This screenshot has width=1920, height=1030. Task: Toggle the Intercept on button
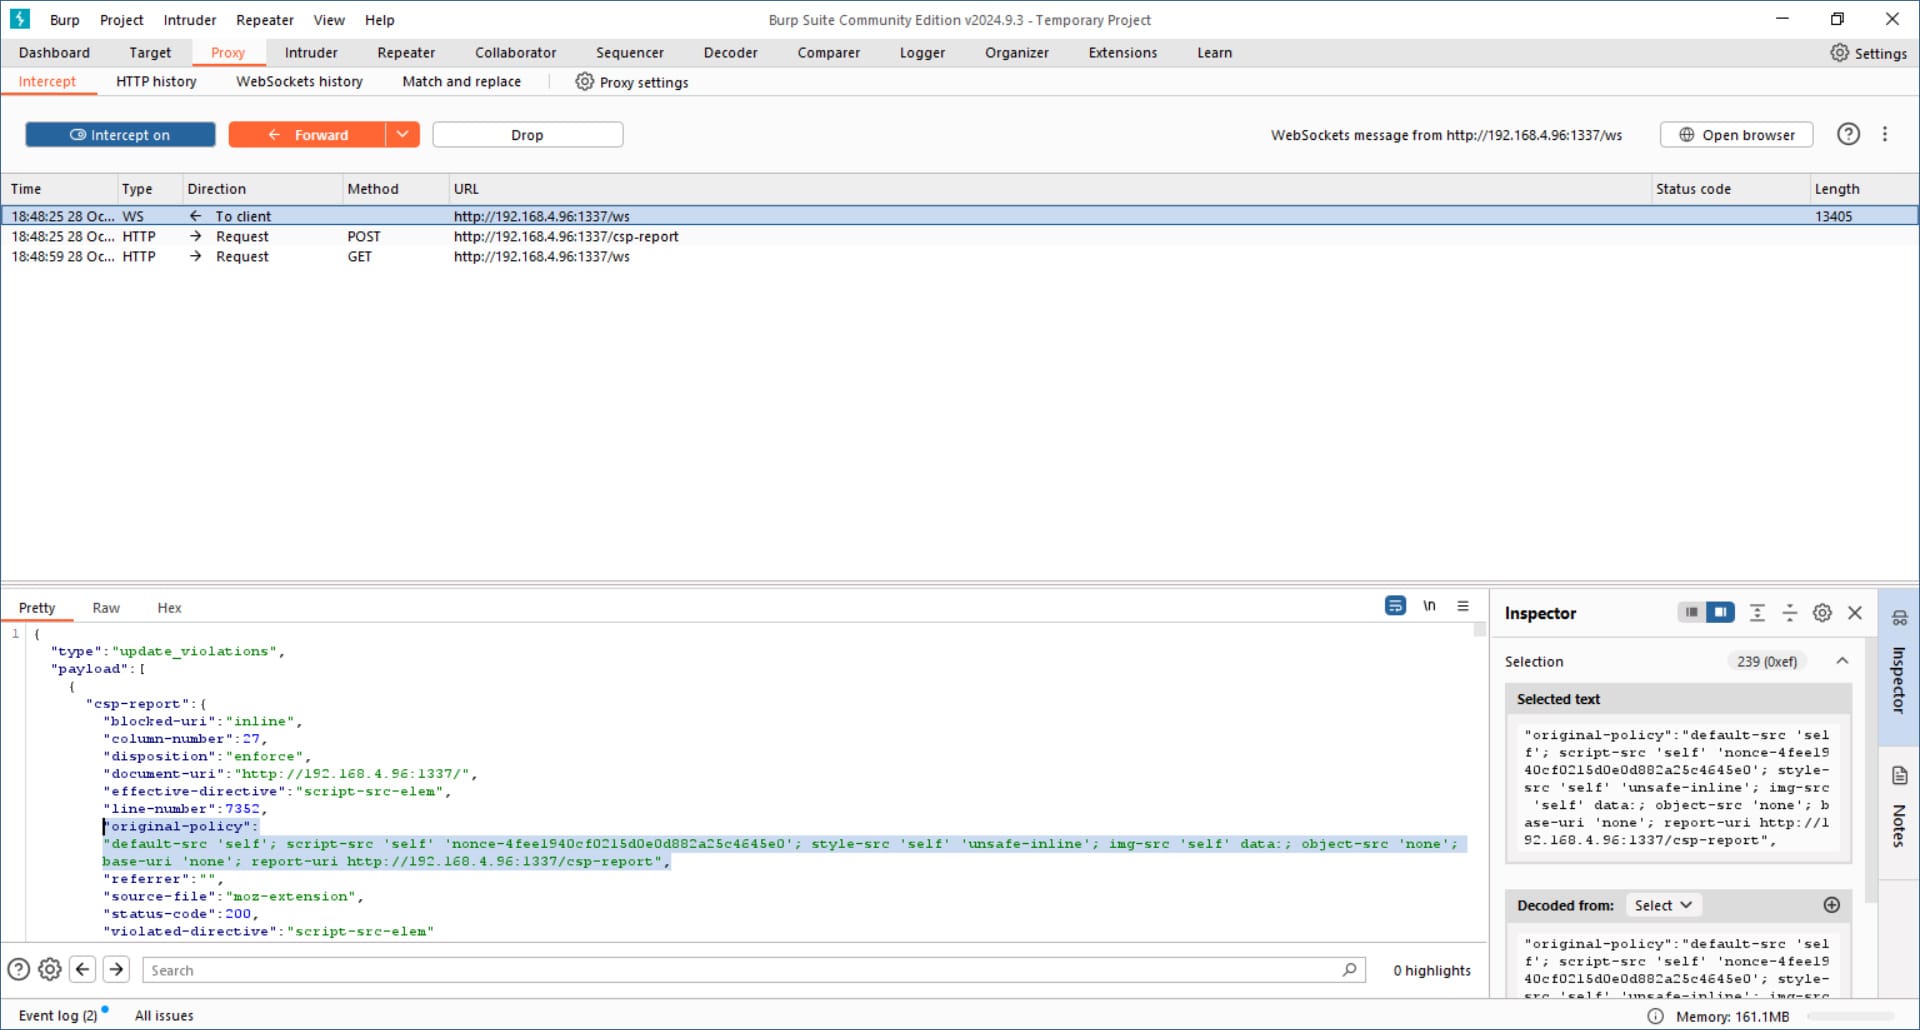[x=120, y=134]
